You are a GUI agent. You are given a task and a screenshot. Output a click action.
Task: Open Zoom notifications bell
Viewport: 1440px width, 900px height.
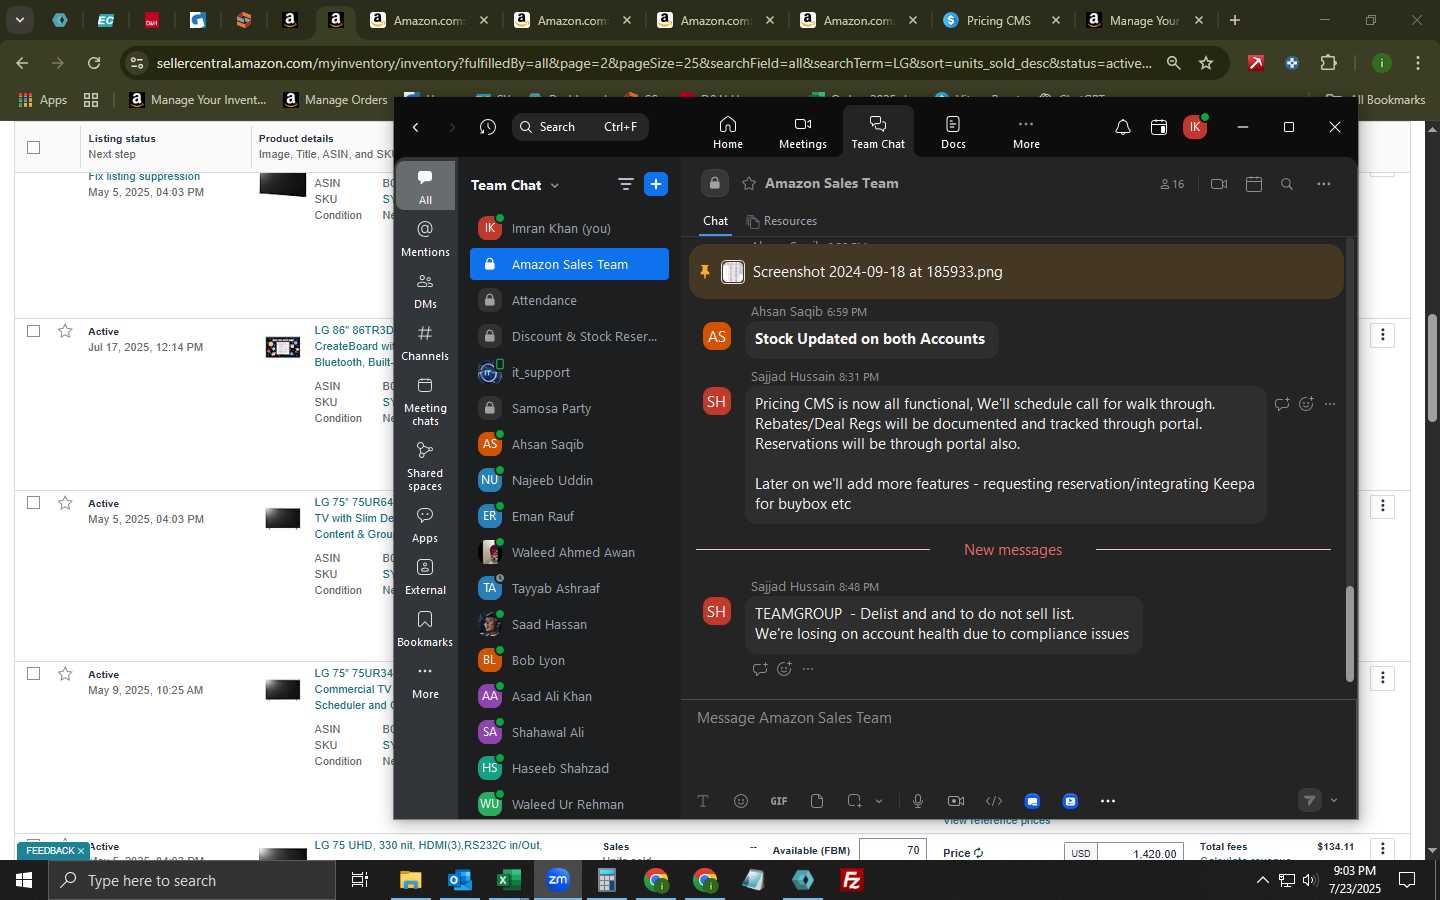[x=1123, y=127]
